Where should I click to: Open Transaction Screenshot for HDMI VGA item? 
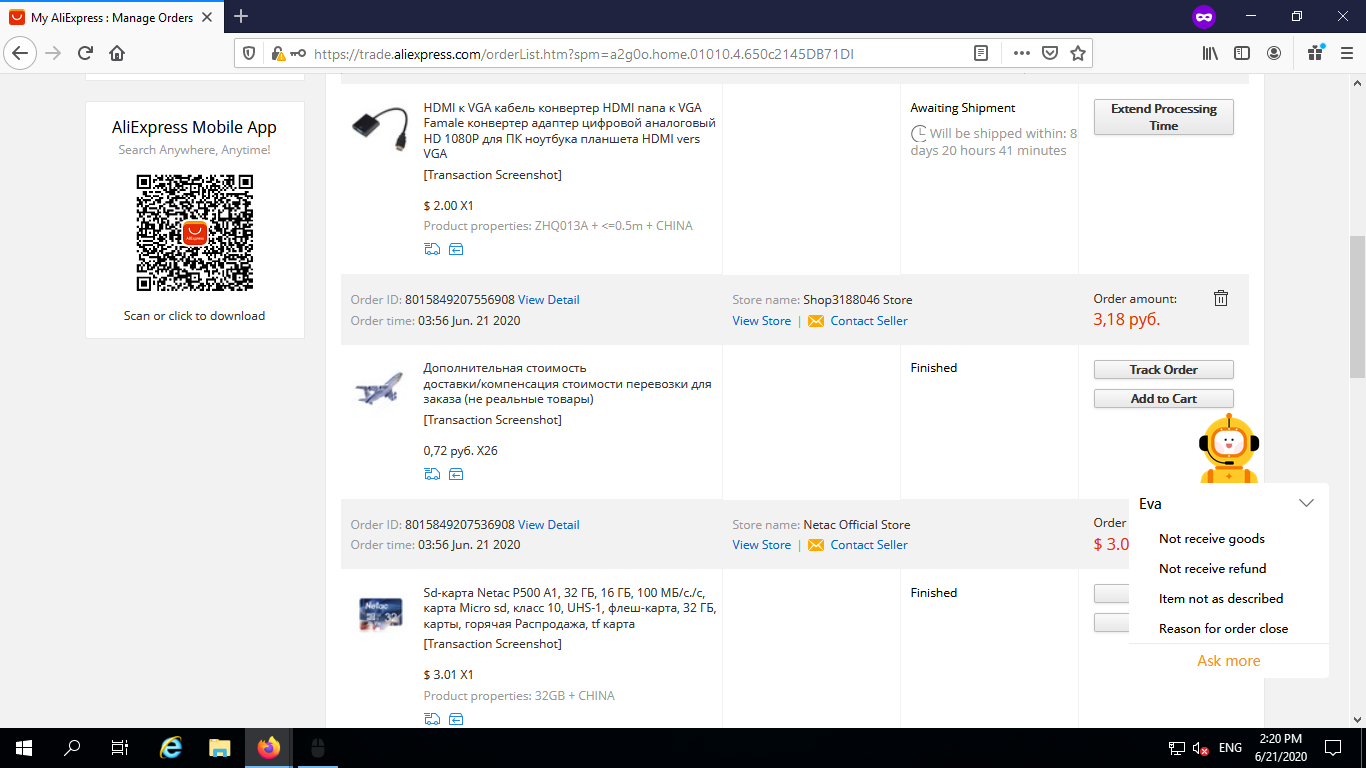coord(492,175)
